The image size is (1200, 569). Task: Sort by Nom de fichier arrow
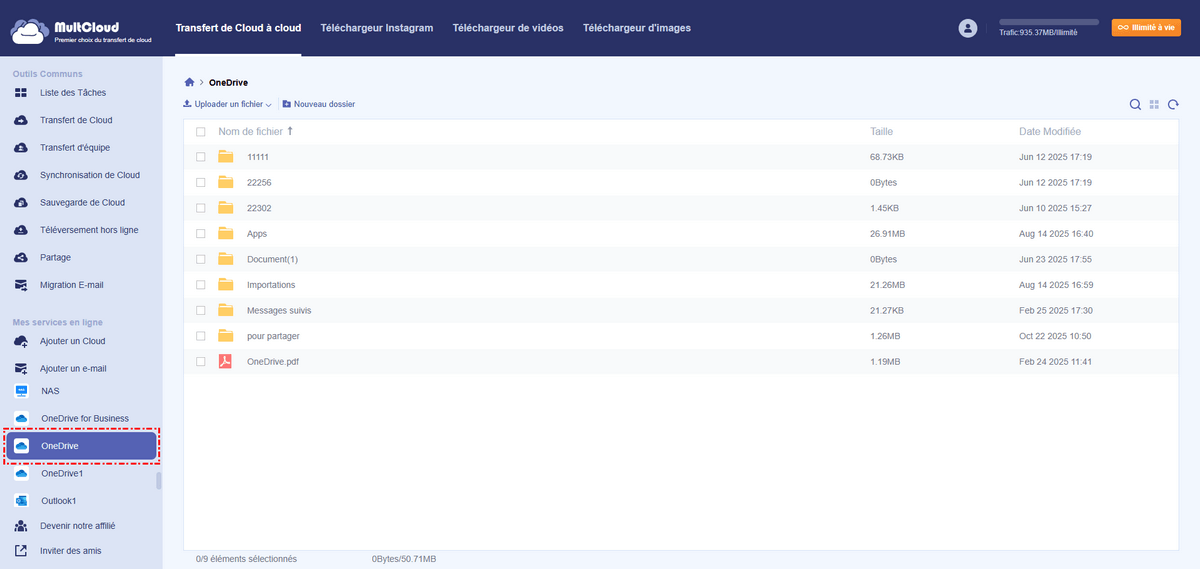[290, 131]
